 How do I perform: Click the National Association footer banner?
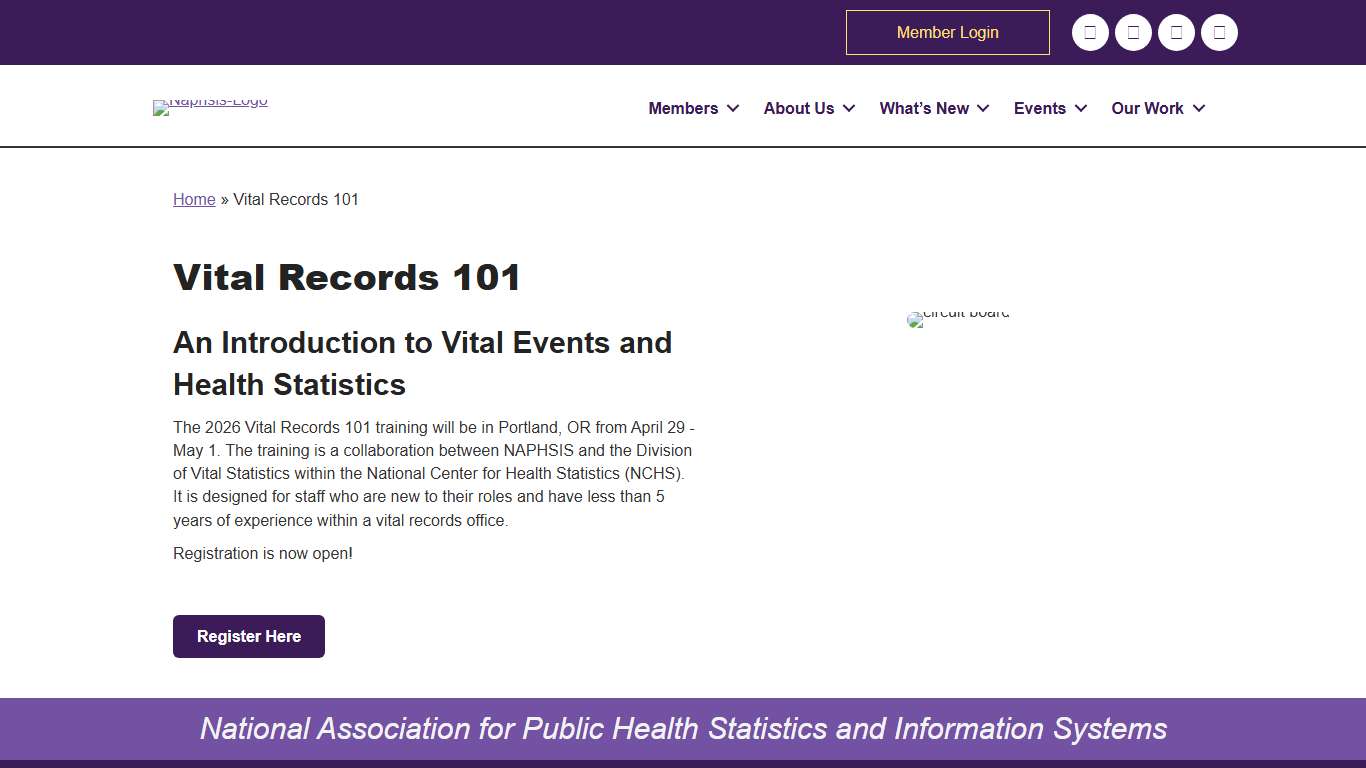coord(683,729)
